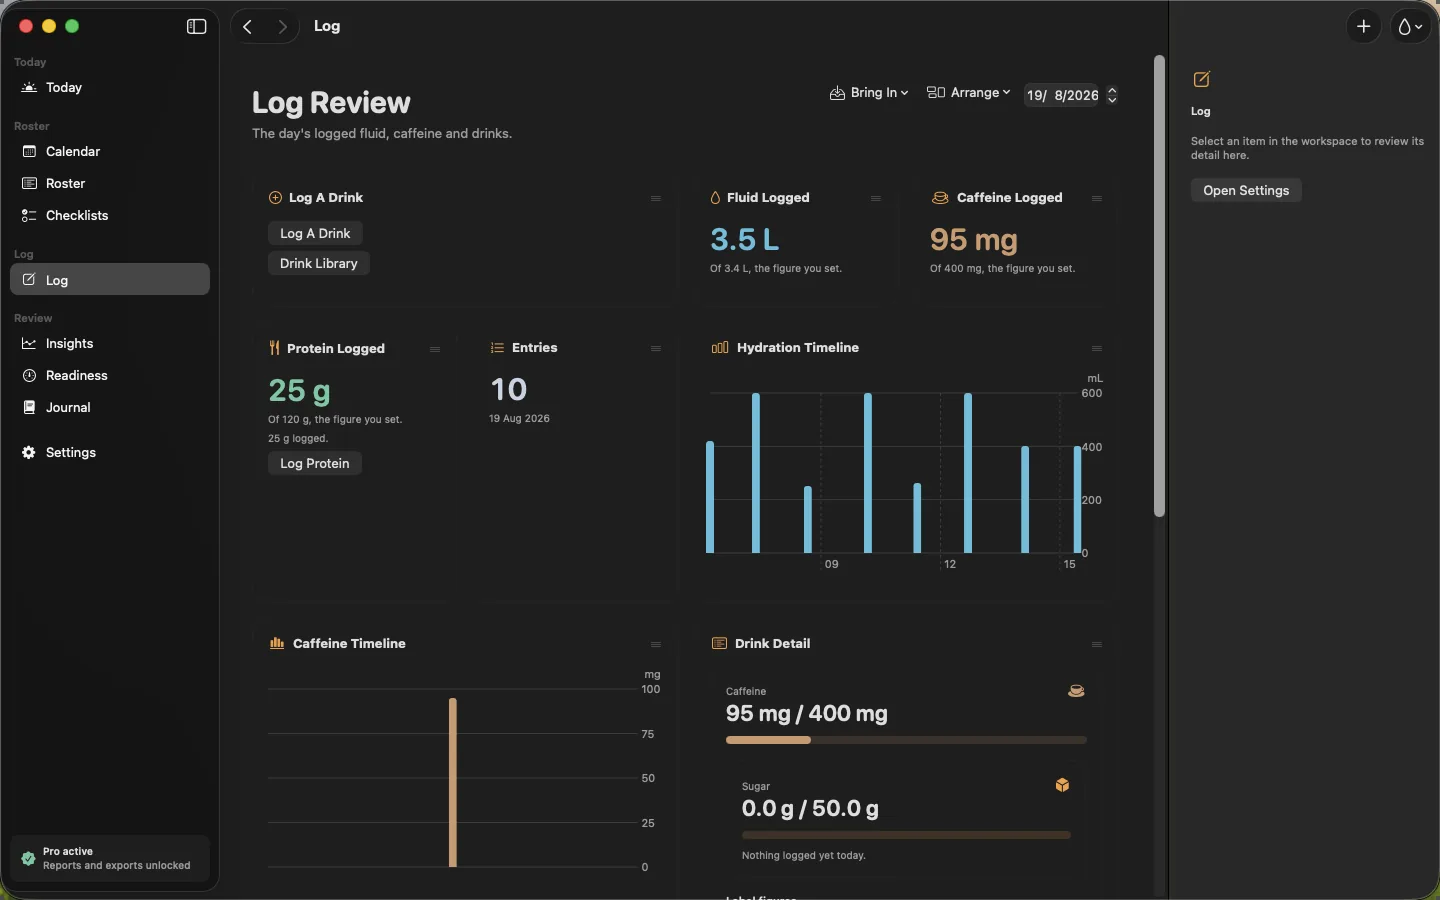Click the Drink Detail card handle
Viewport: 1440px width, 900px height.
pyautogui.click(x=1097, y=645)
